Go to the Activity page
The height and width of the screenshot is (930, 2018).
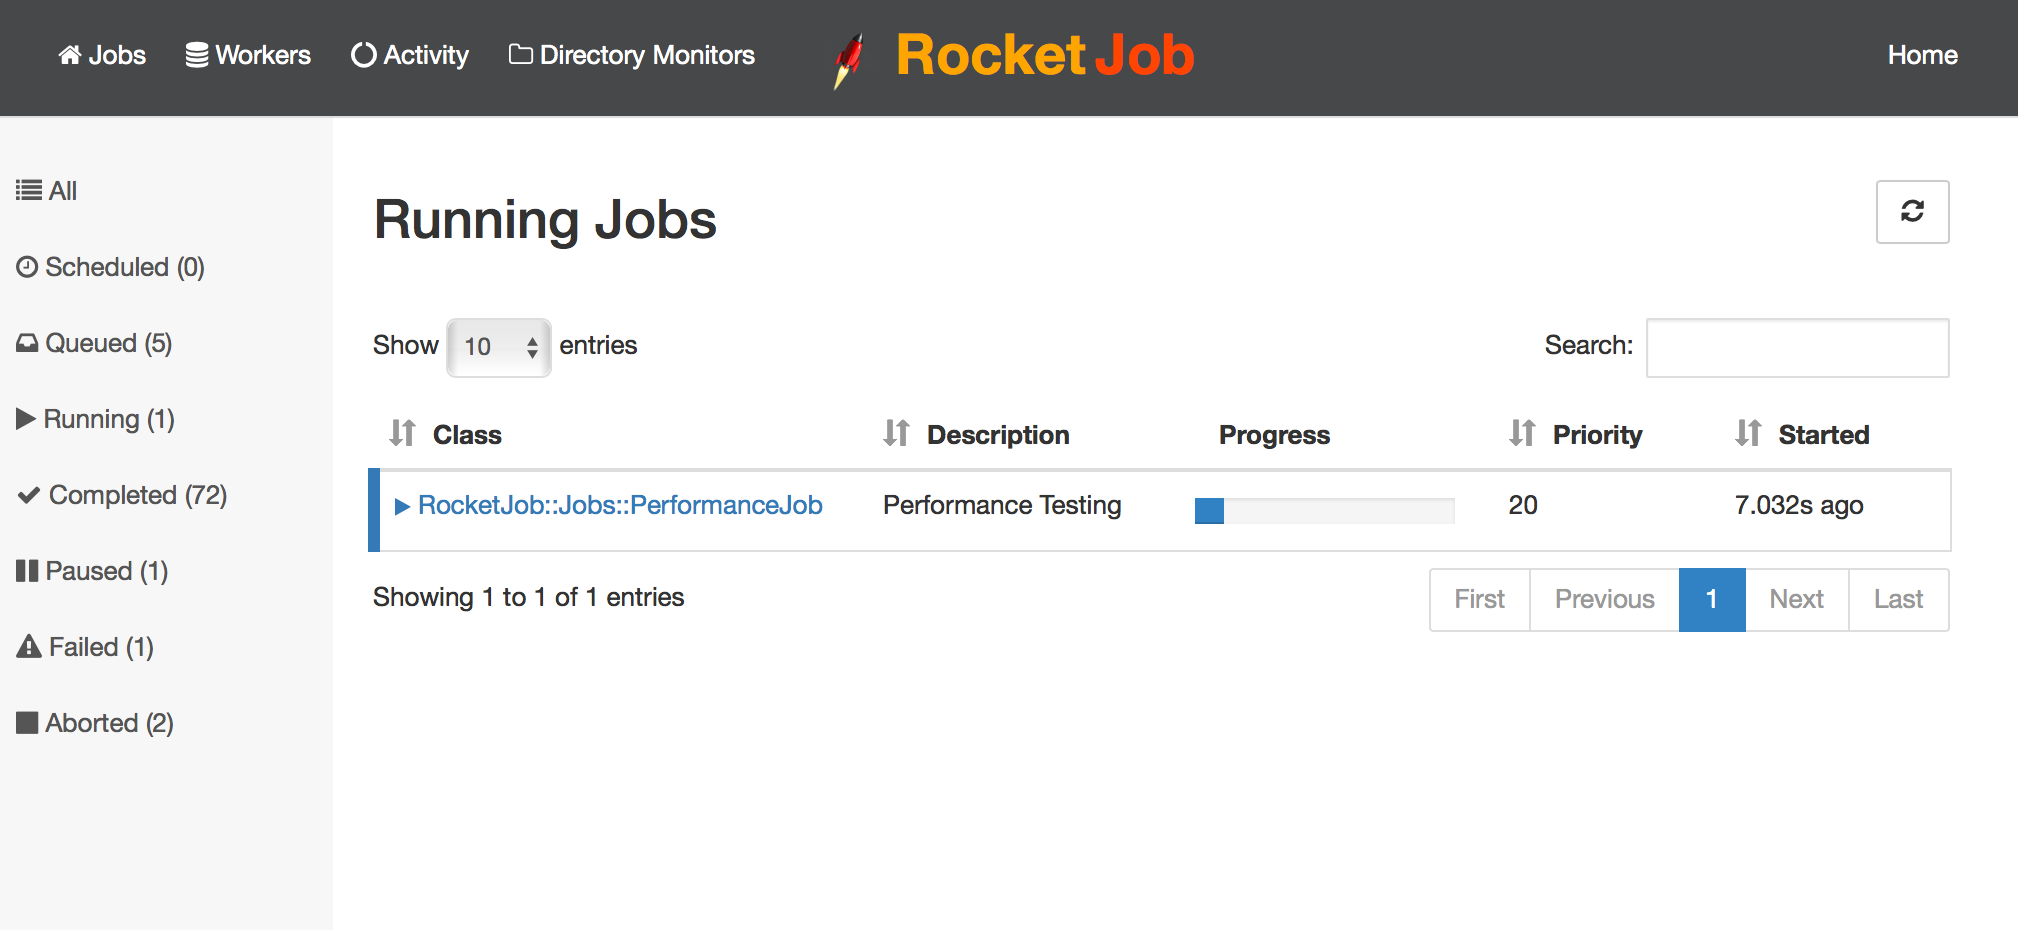(x=410, y=55)
